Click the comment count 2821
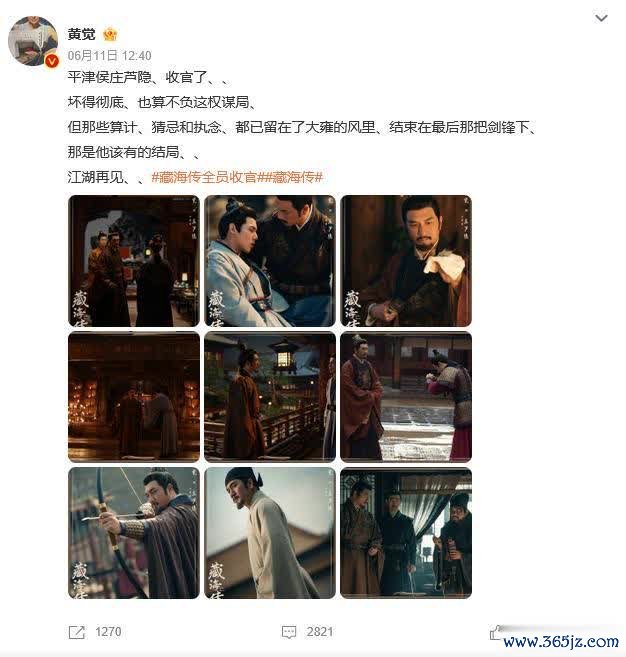Screen dimensions: 626x657 [x=320, y=632]
